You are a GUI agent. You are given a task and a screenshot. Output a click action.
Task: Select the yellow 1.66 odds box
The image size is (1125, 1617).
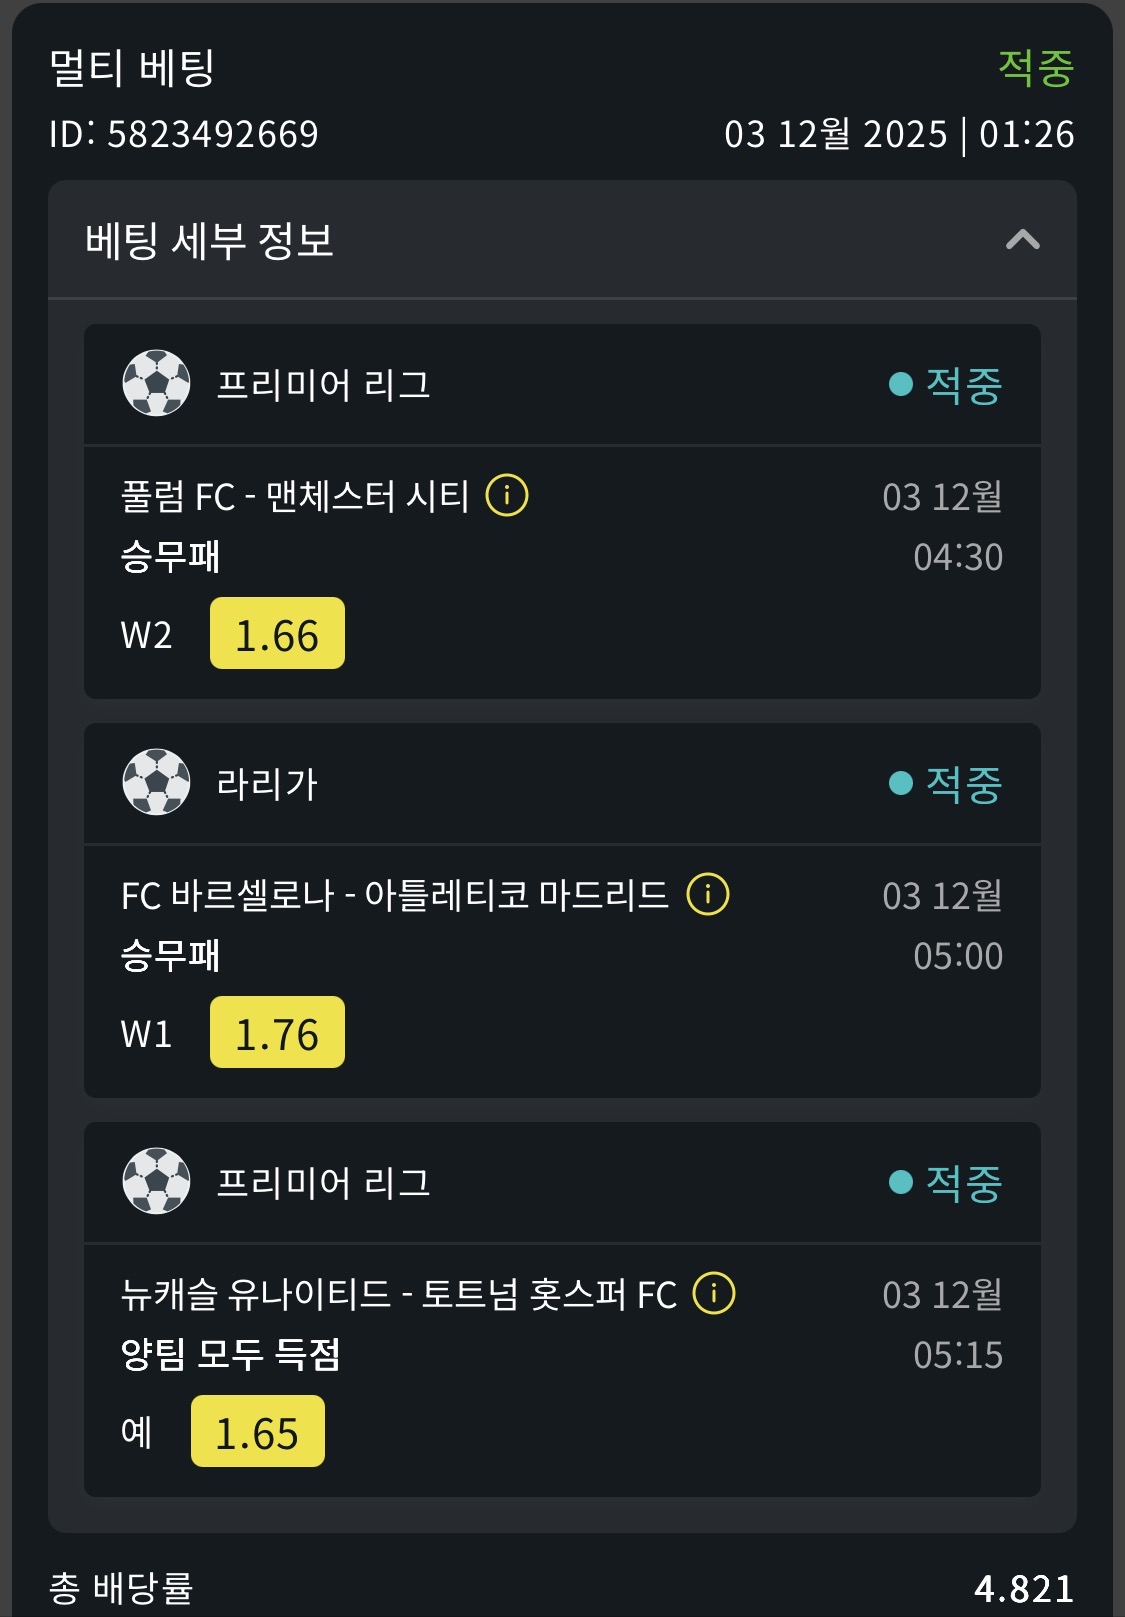coord(277,634)
